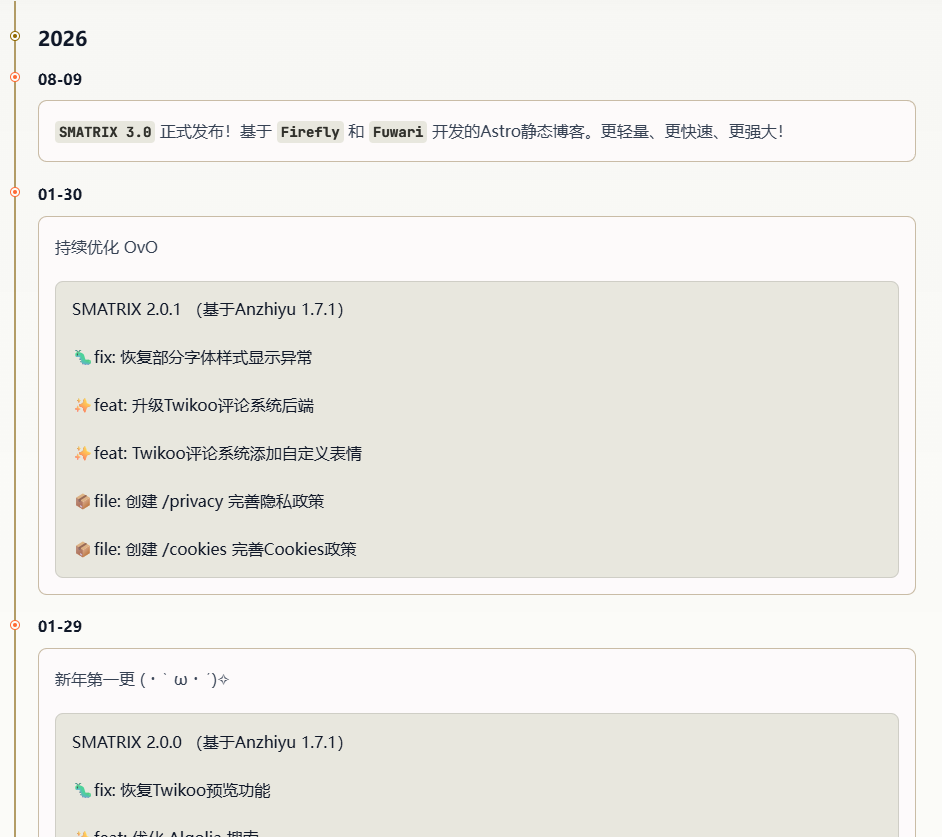The image size is (942, 837).
Task: Click the sparkle icon before 升级Twikoo评论系统后端
Action: (x=82, y=406)
